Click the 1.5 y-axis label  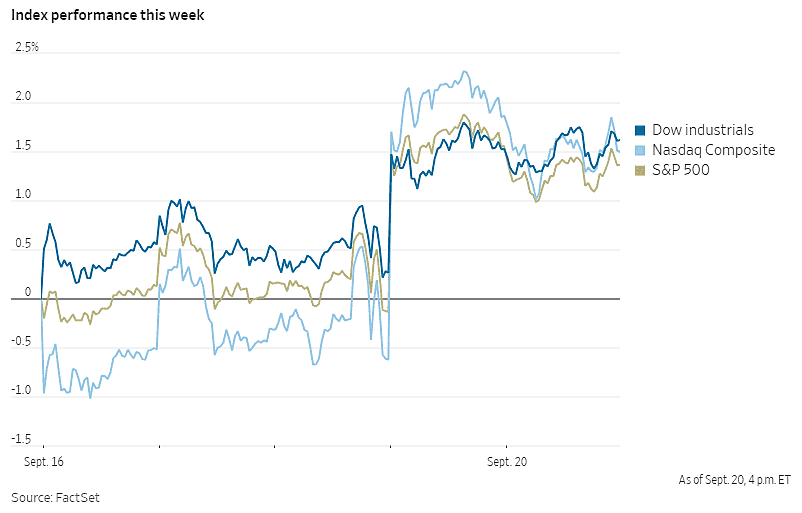coord(22,147)
